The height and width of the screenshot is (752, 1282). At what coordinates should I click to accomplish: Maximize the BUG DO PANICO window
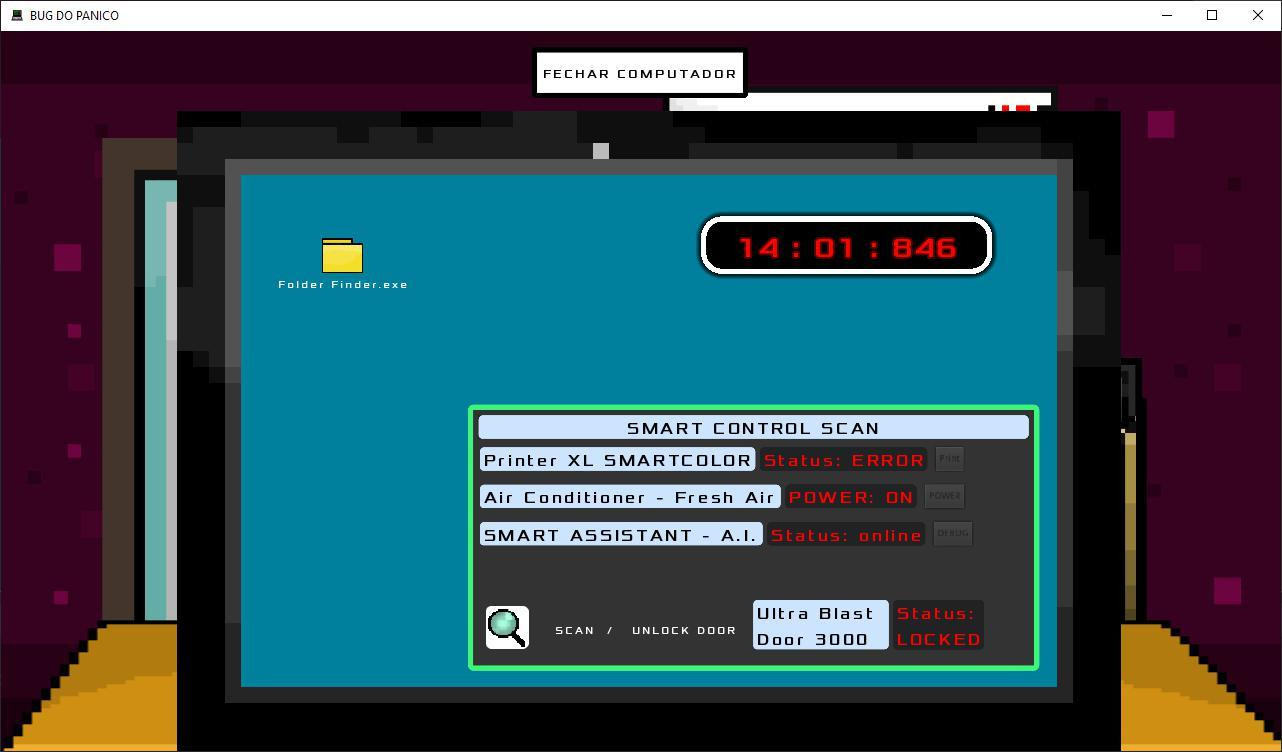1212,15
